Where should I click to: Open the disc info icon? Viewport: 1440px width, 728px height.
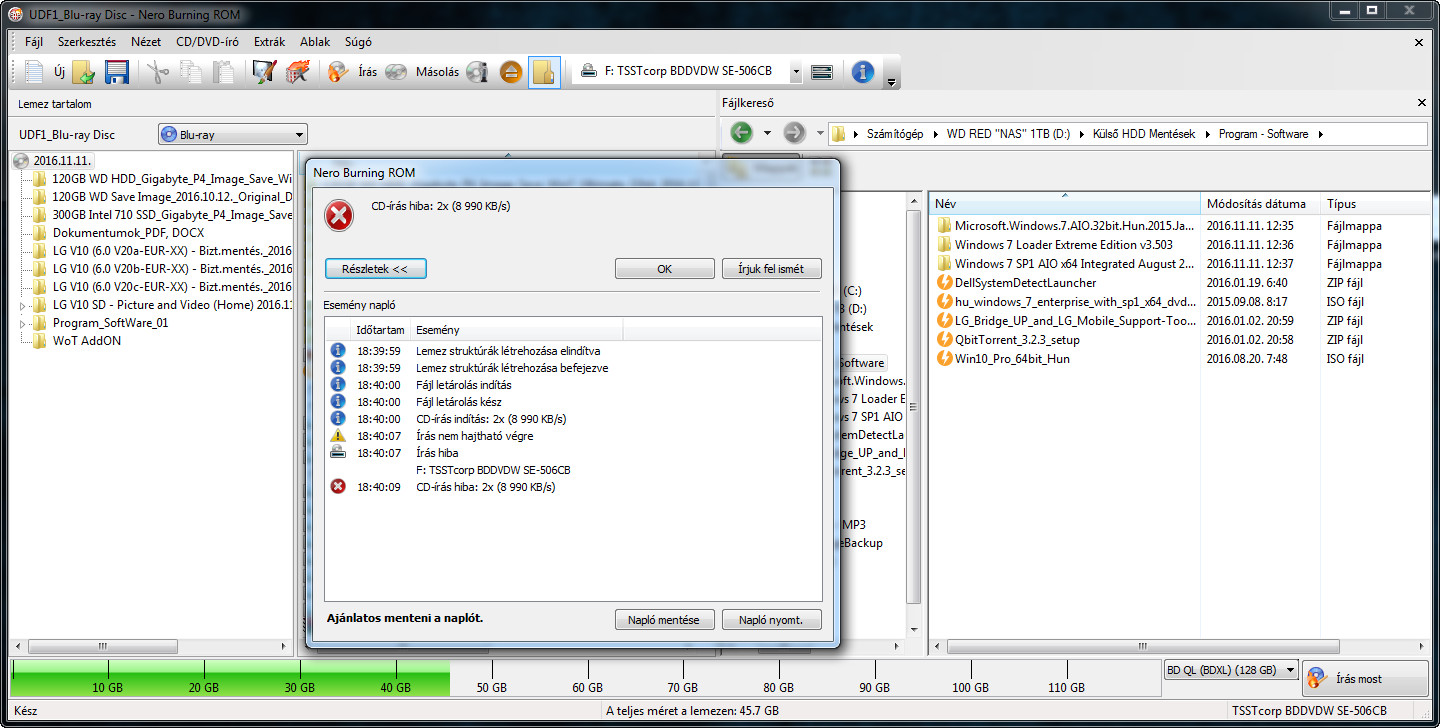[x=477, y=72]
